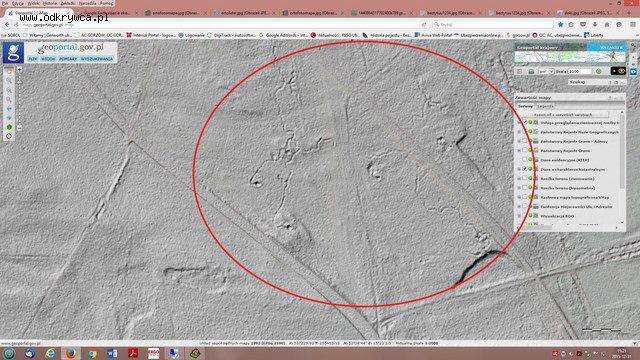
Task: Expand the Państwowy Rejestr Nazw Geograficznych layer
Action: tap(519, 132)
